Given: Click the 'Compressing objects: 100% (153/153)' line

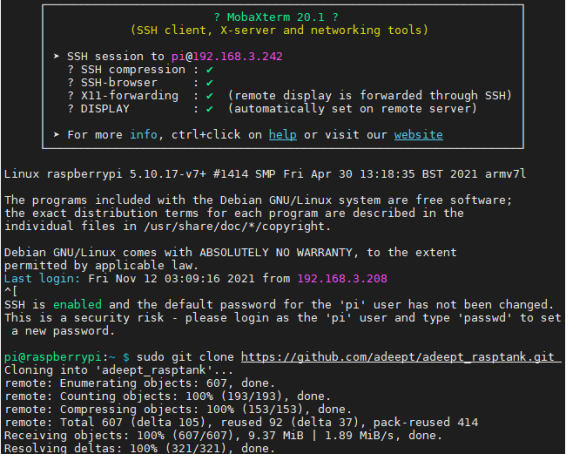Looking at the screenshot, I should pyautogui.click(x=178, y=409).
